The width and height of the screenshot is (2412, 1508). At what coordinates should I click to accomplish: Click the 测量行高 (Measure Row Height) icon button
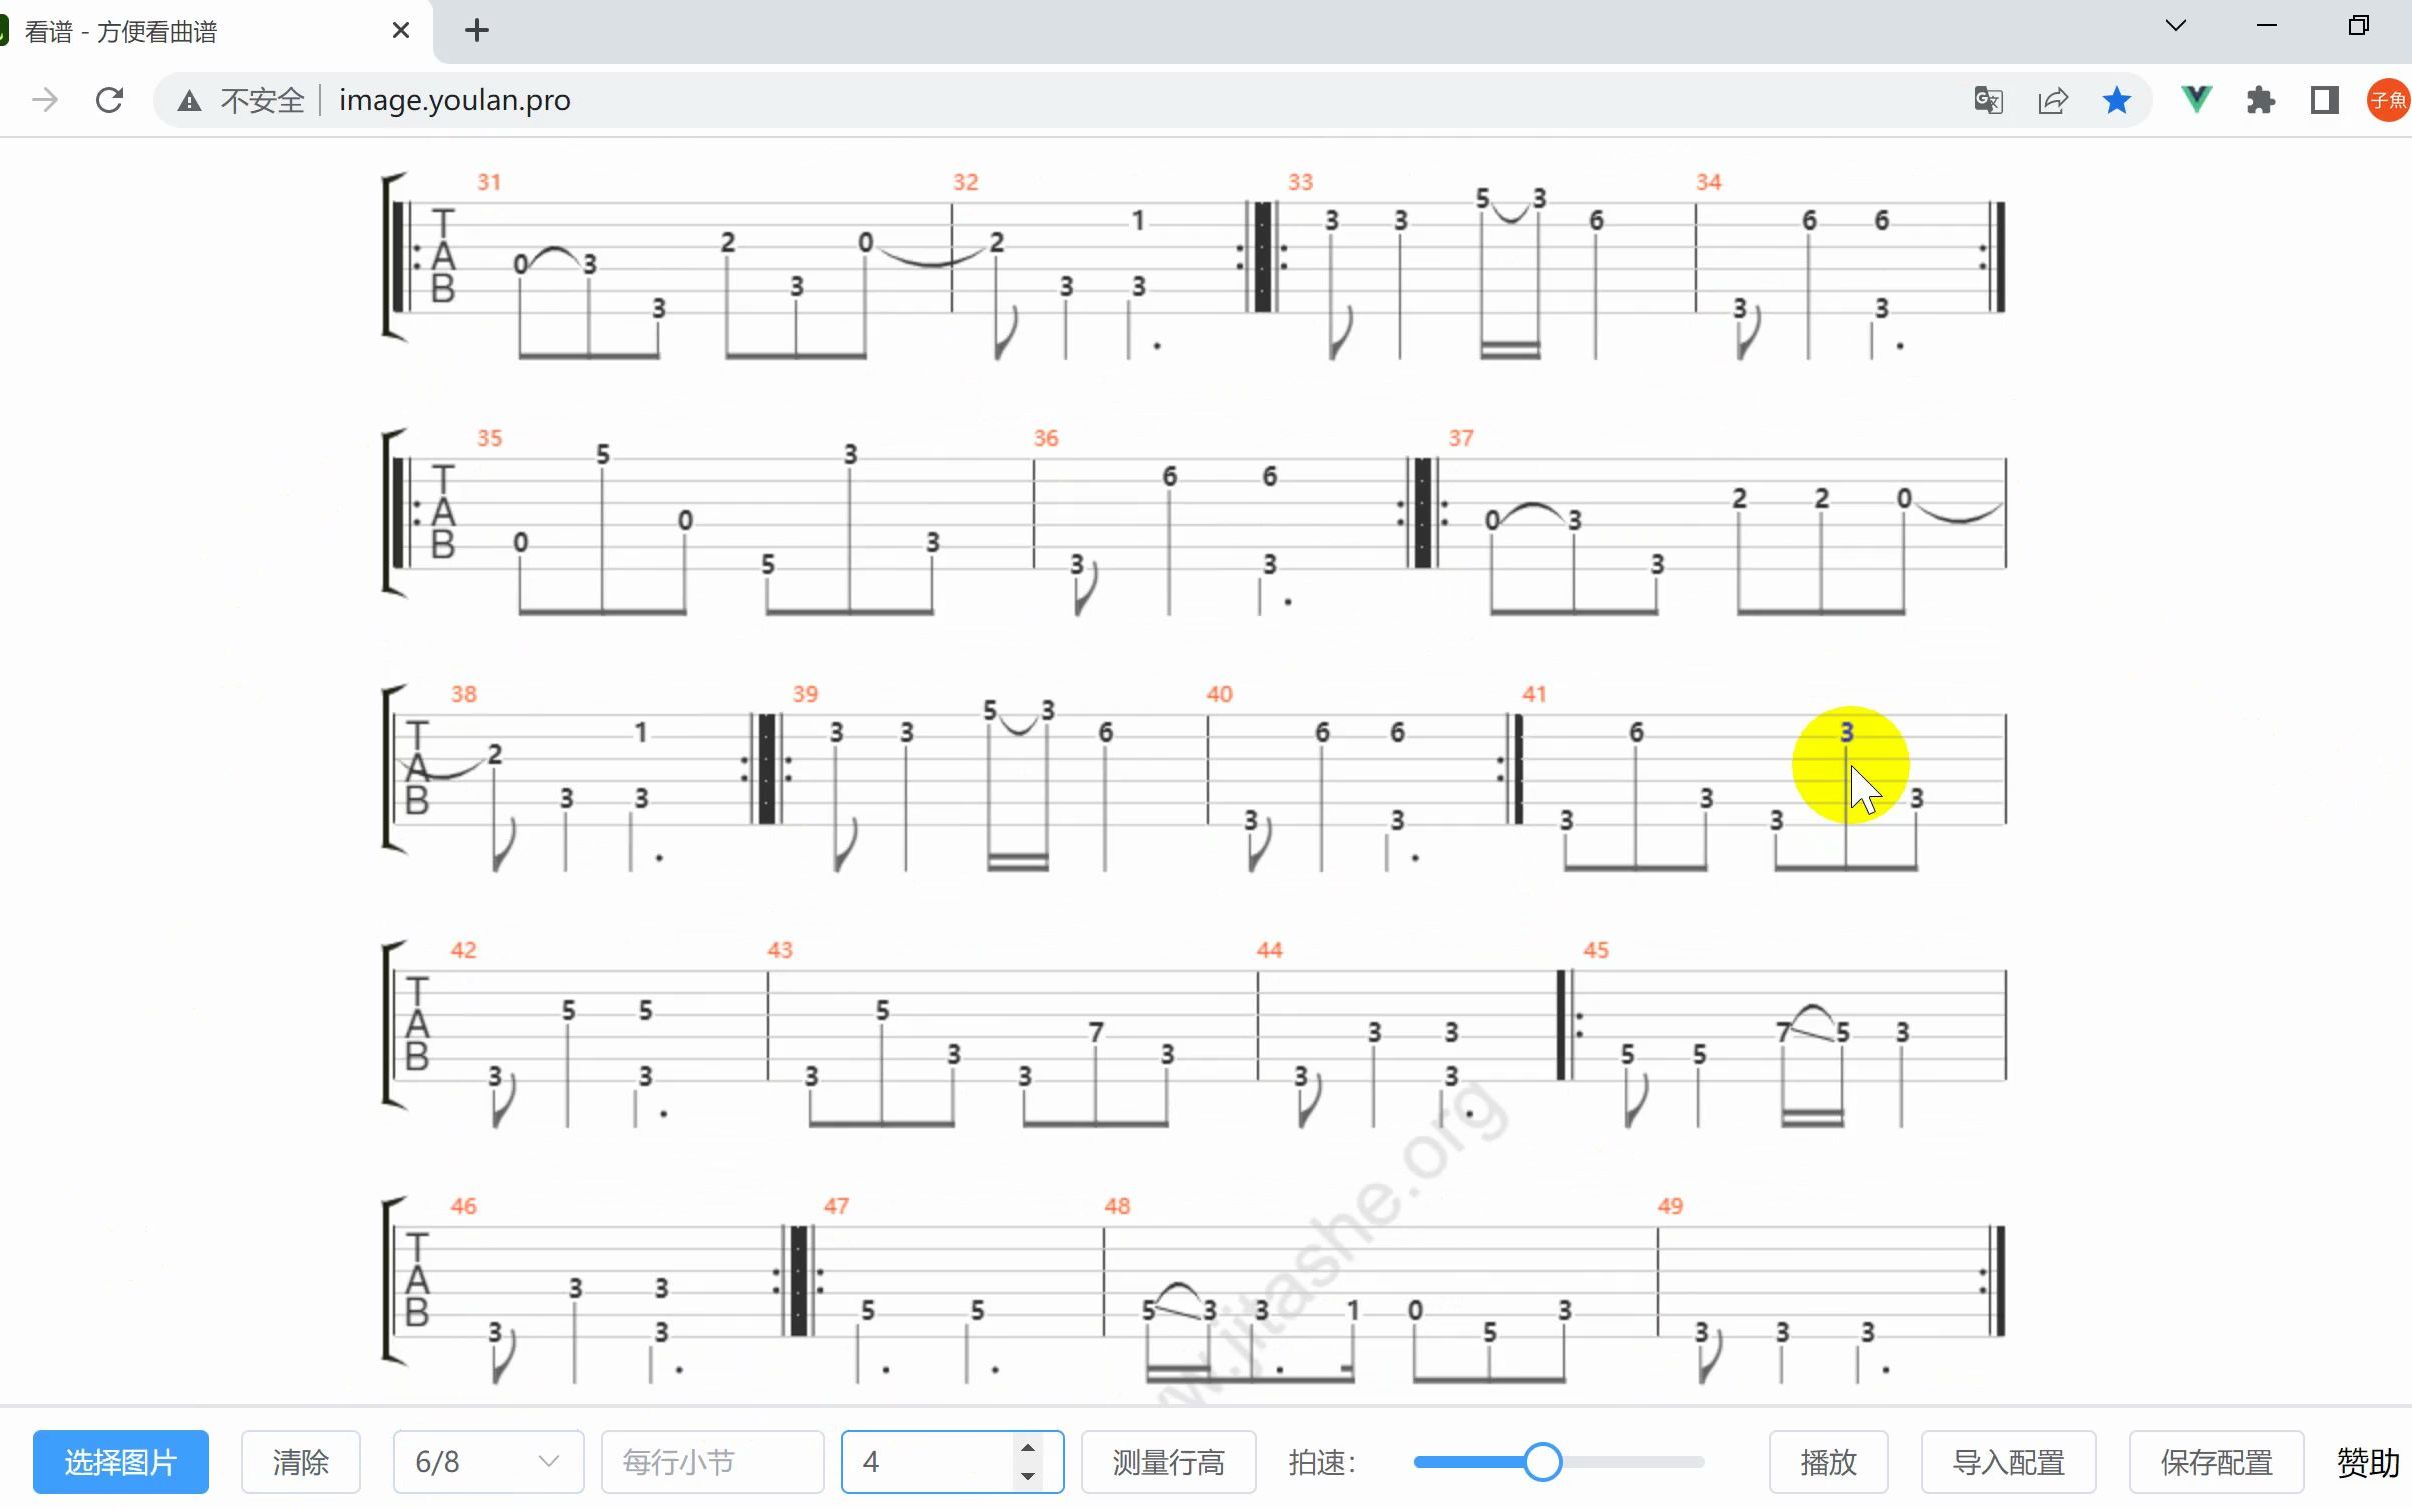click(1169, 1461)
